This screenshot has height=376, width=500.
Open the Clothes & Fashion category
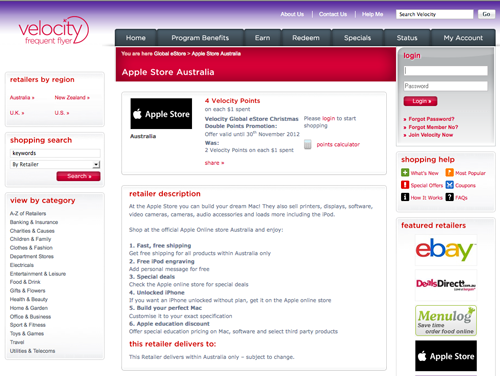click(31, 248)
